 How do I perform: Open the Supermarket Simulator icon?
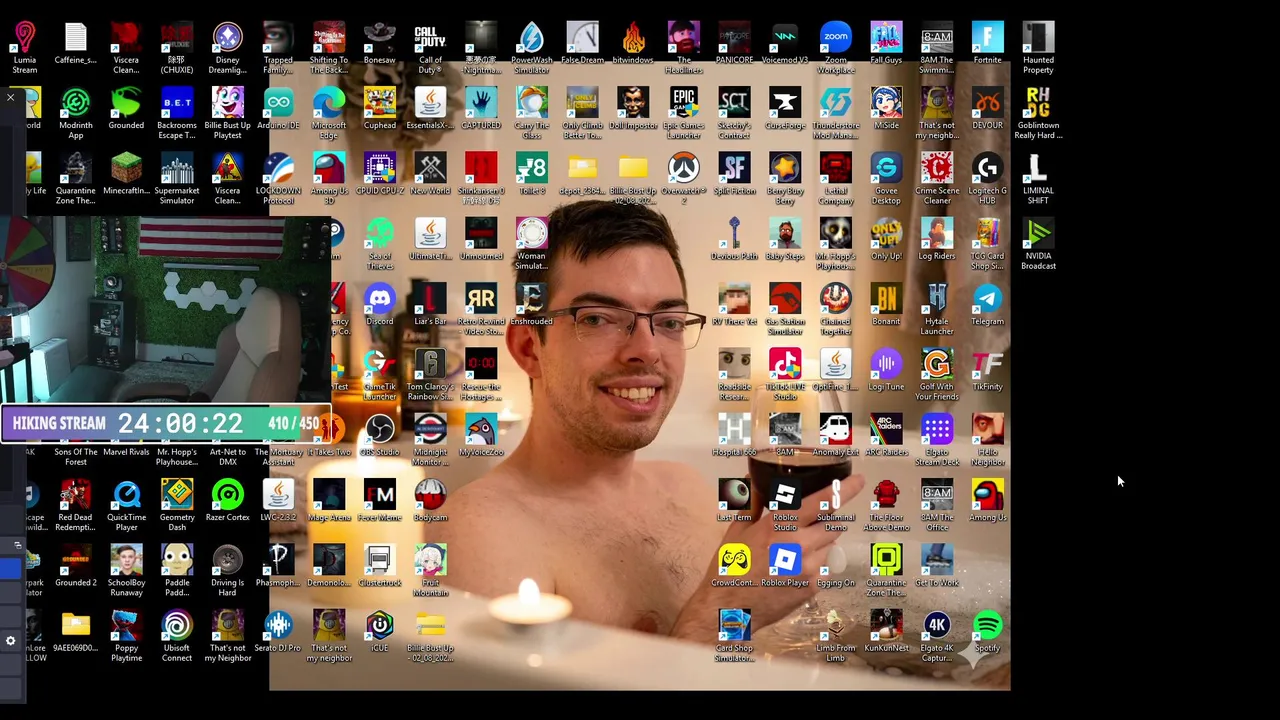coord(177,179)
